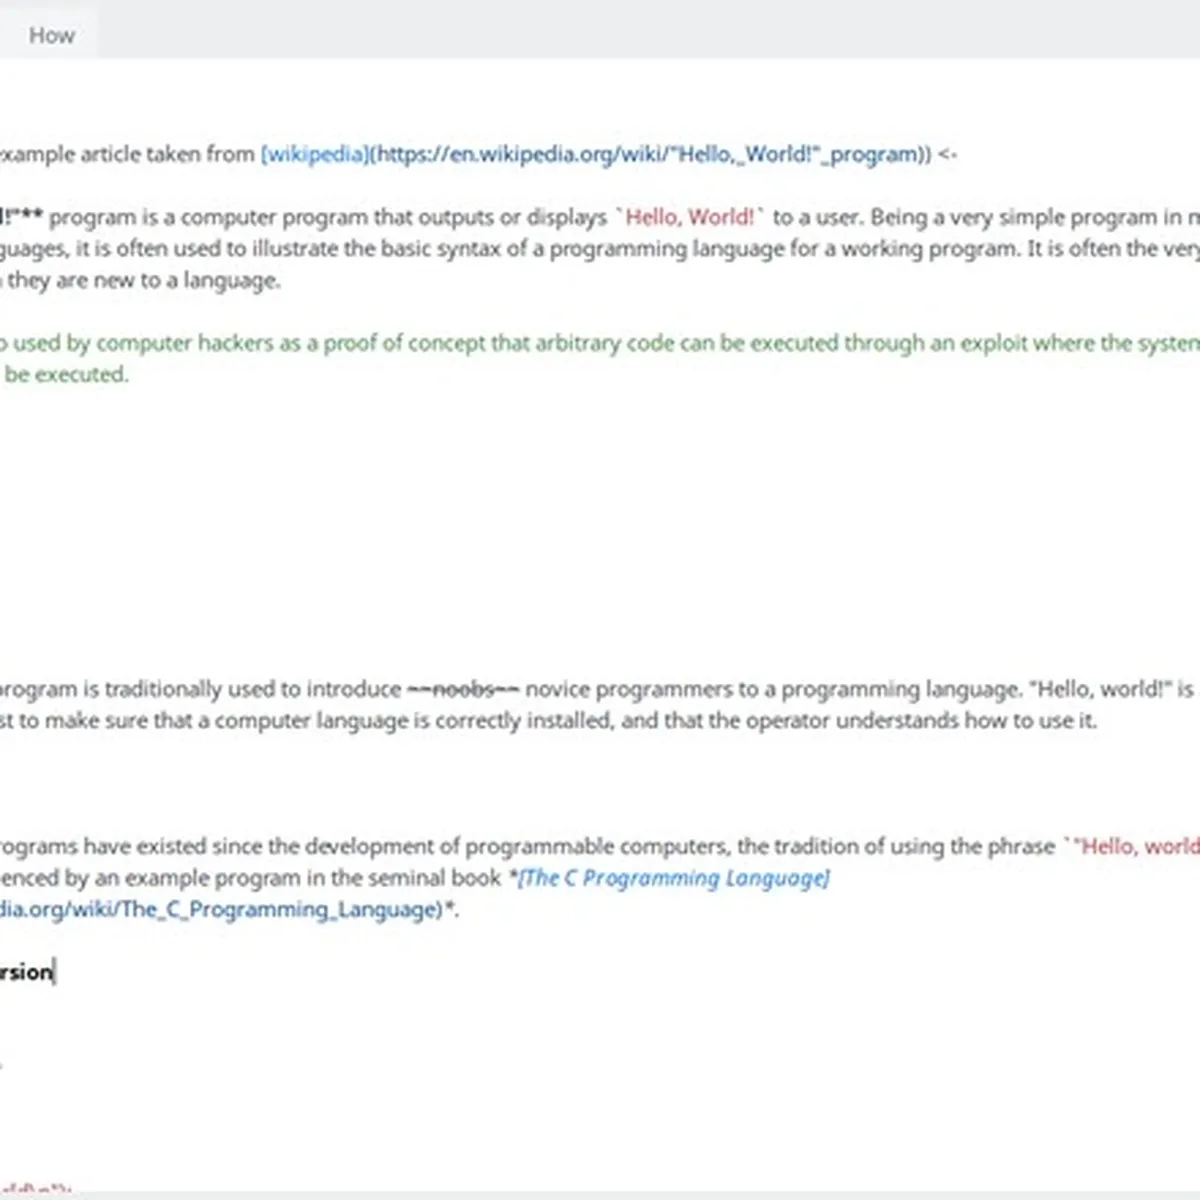Place cursor after bold heading ending "rsion"

(x=54, y=972)
